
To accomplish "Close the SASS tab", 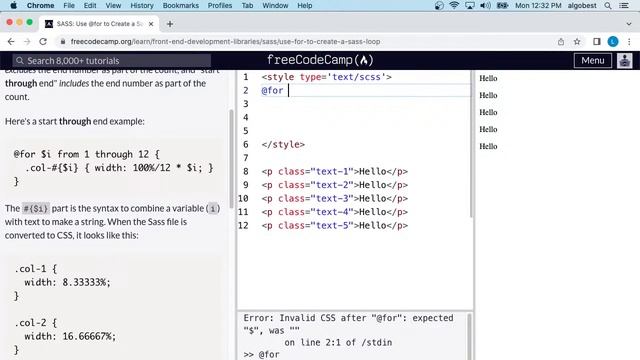I will click(x=151, y=24).
